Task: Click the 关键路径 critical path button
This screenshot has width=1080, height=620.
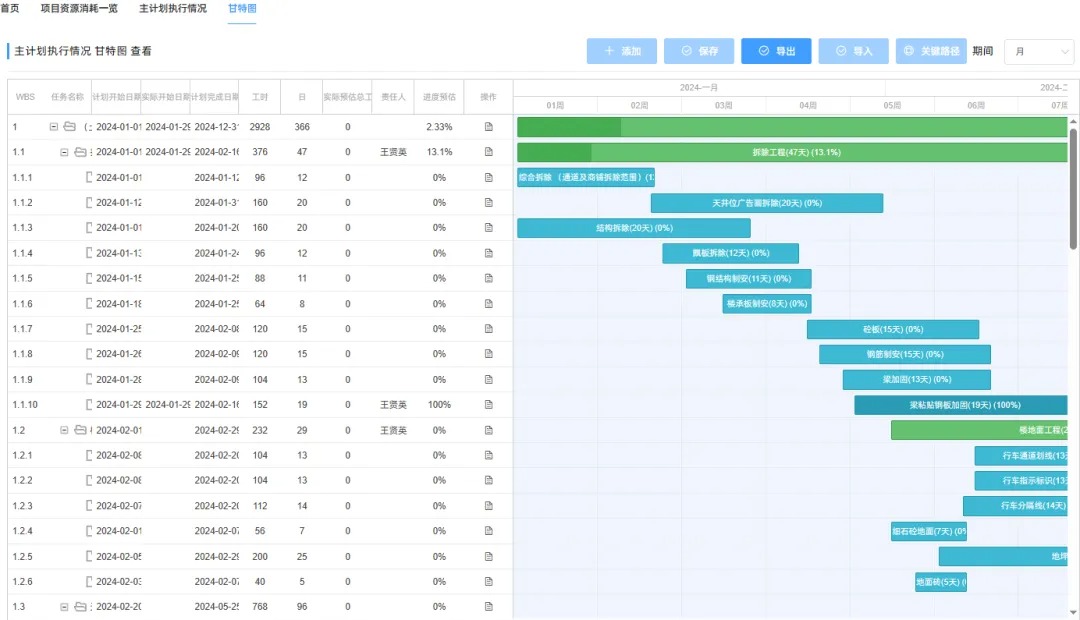Action: 930,51
